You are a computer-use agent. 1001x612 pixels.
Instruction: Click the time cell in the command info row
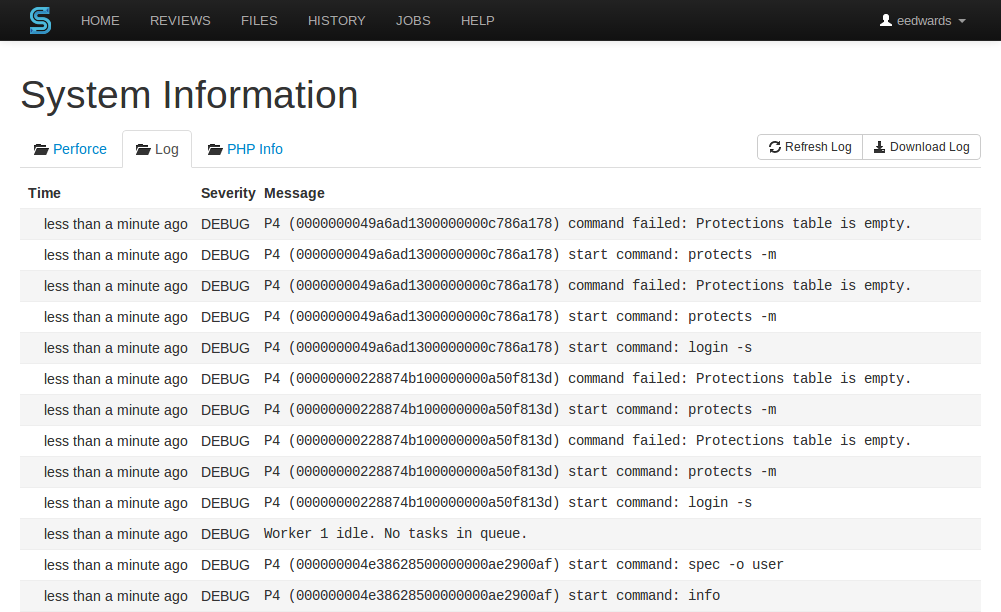point(116,596)
